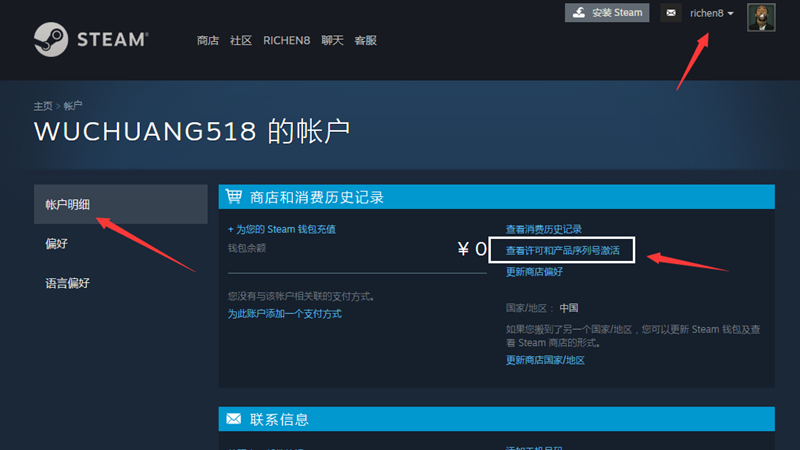The height and width of the screenshot is (450, 800).
Task: Open the 聊天 navigation item
Action: (x=332, y=41)
